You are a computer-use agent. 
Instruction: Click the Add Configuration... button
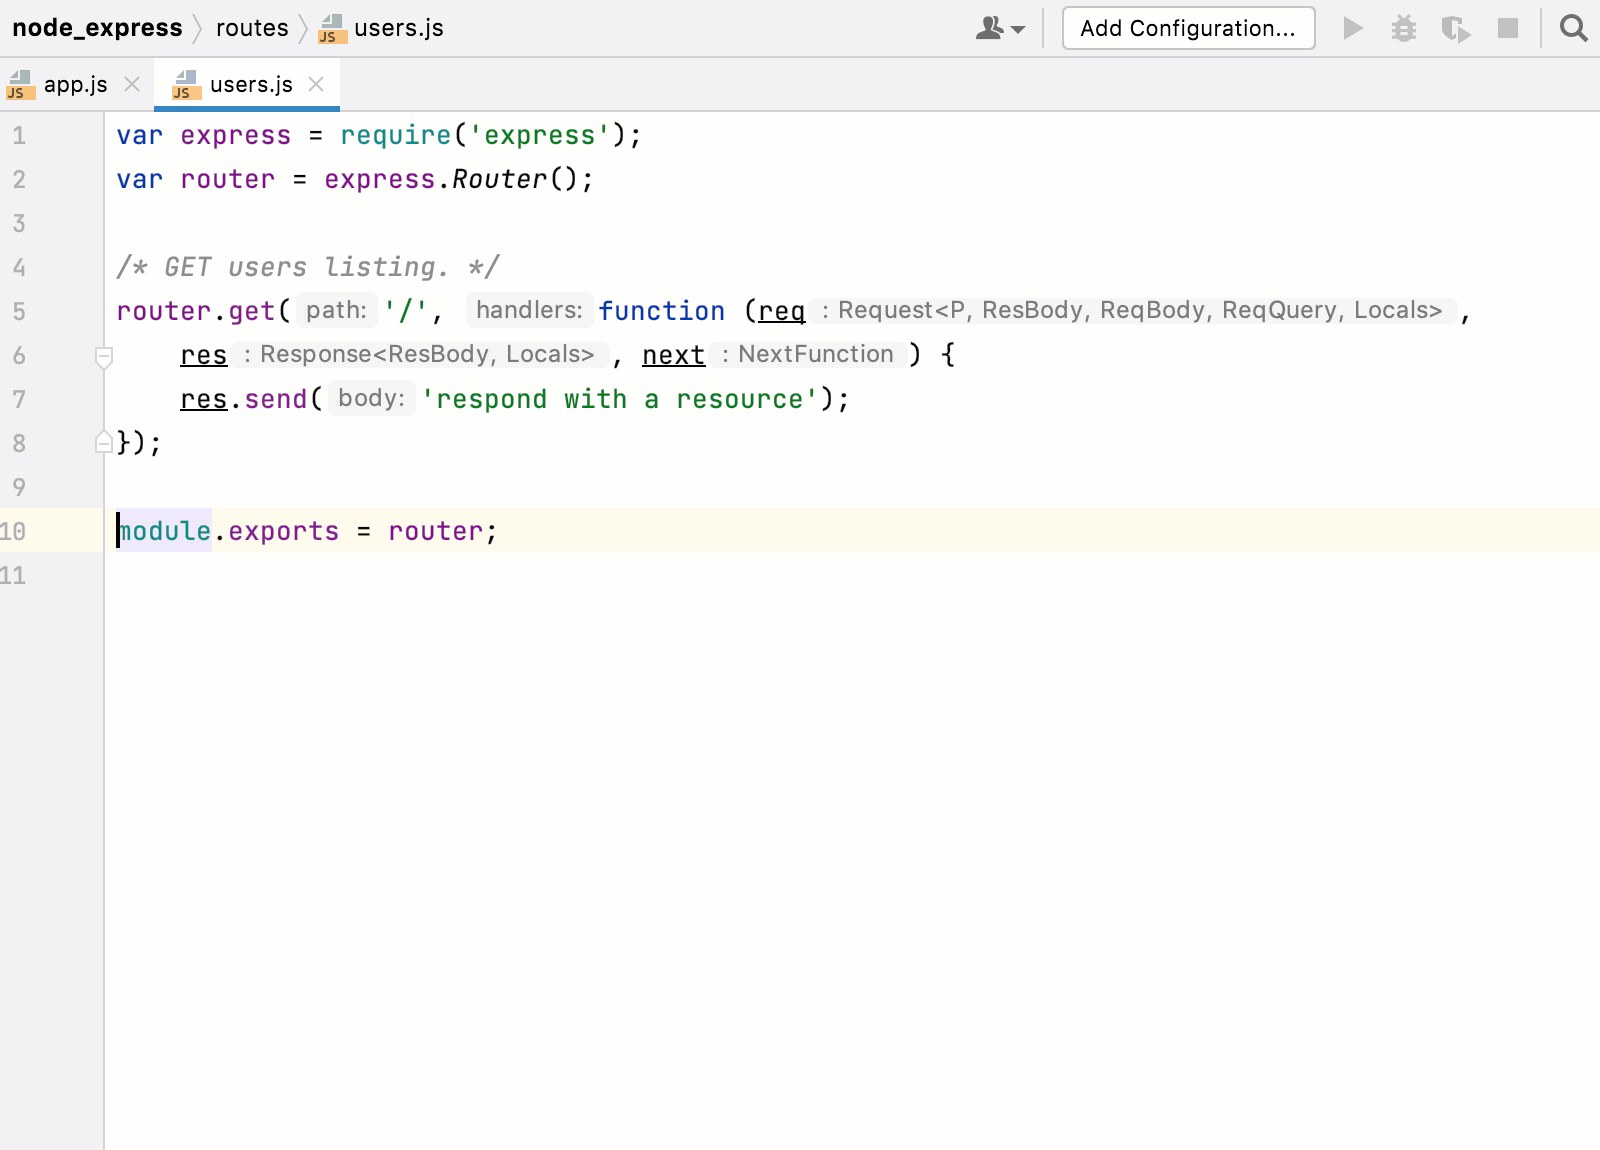1188,28
